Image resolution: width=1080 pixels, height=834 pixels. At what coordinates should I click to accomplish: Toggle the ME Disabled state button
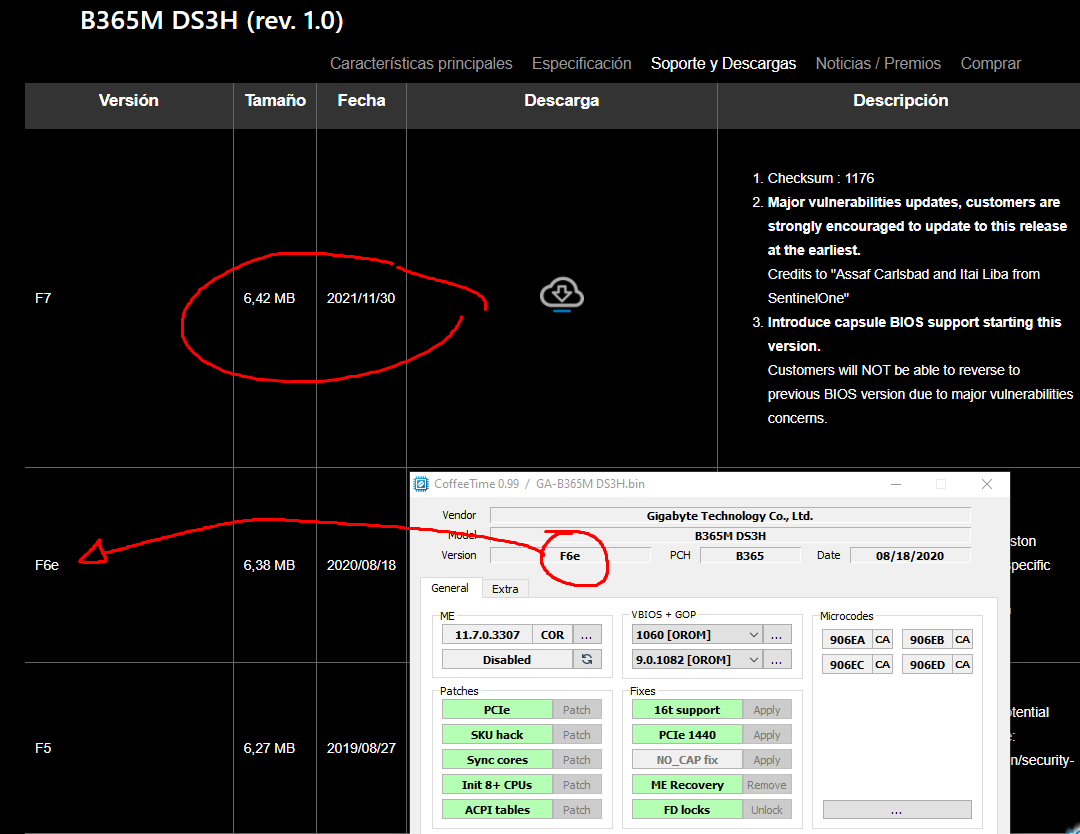pos(507,660)
